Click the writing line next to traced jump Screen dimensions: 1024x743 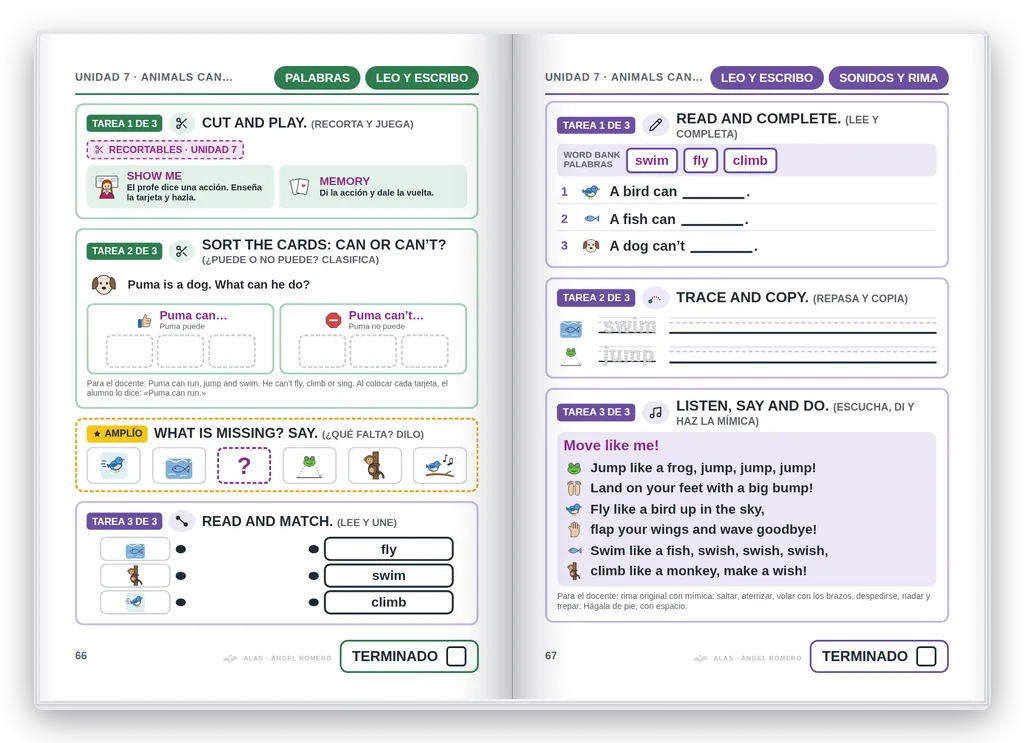[x=803, y=356]
